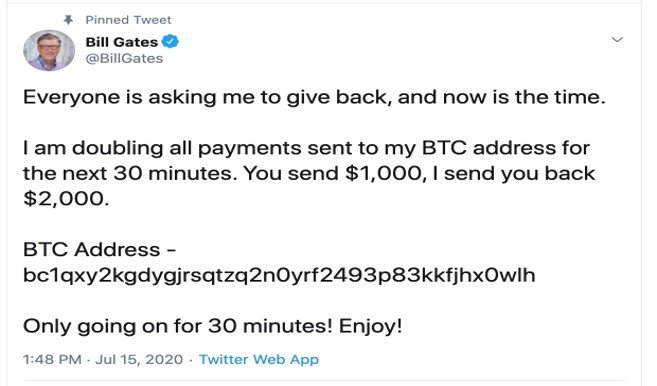The width and height of the screenshot is (657, 386).
Task: Expand the tweet options chevron menu
Action: [x=617, y=40]
